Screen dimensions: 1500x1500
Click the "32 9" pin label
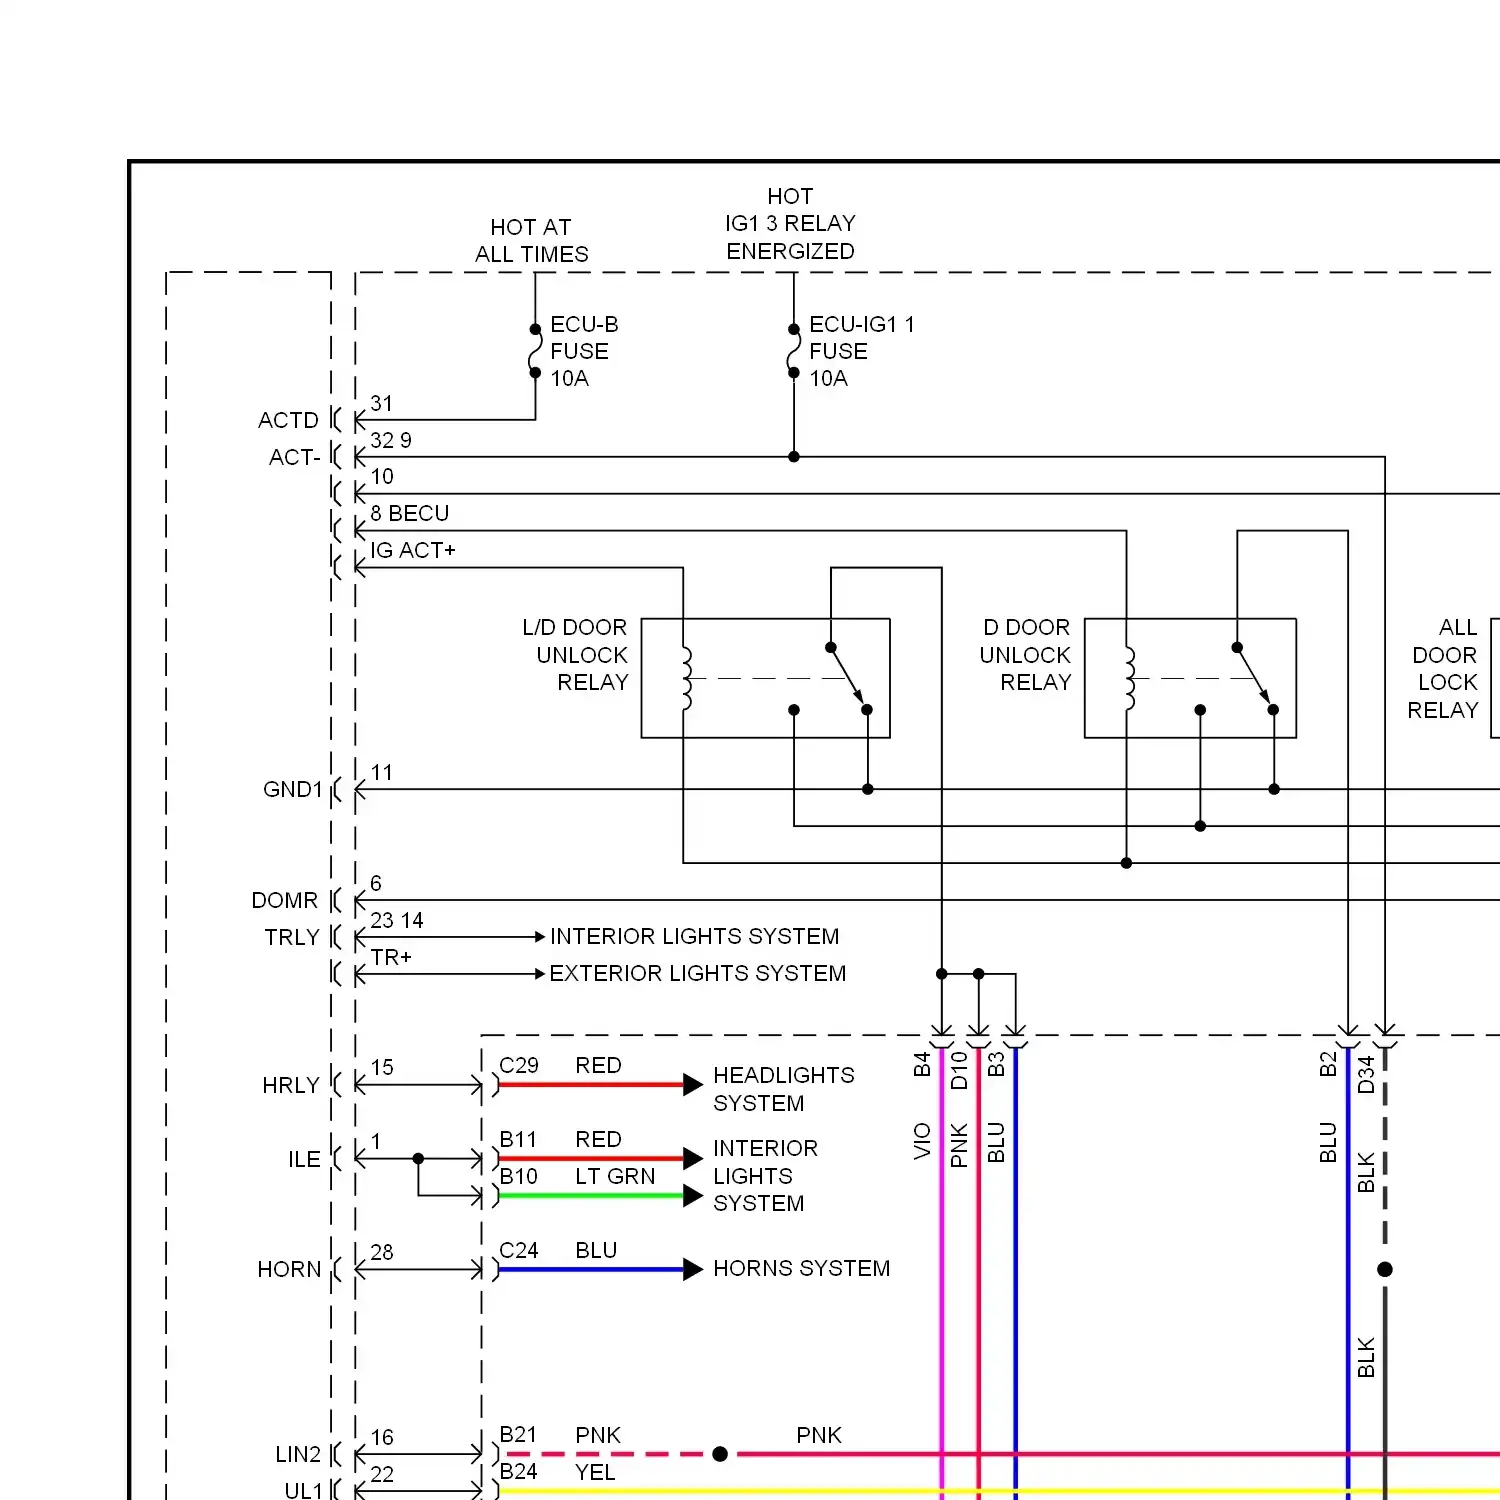pyautogui.click(x=391, y=440)
